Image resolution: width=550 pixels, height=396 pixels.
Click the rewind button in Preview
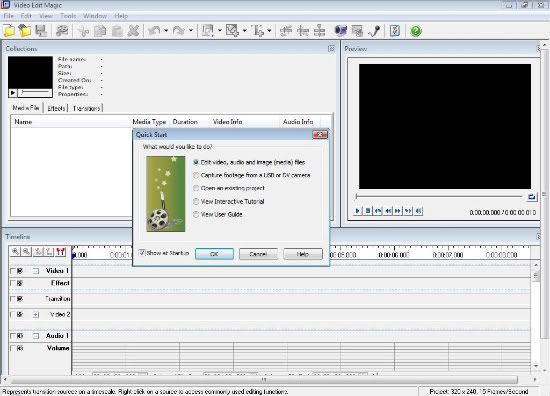(388, 211)
